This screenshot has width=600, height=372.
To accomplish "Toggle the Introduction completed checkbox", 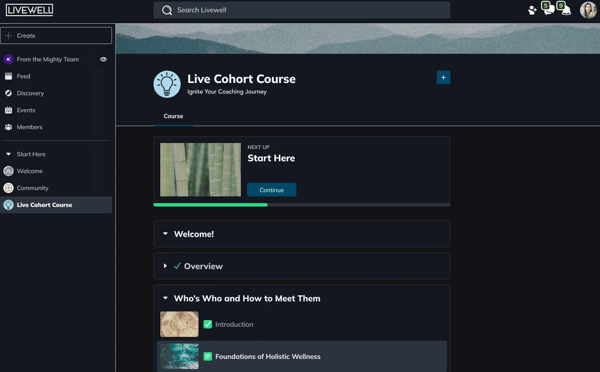I will coord(208,325).
